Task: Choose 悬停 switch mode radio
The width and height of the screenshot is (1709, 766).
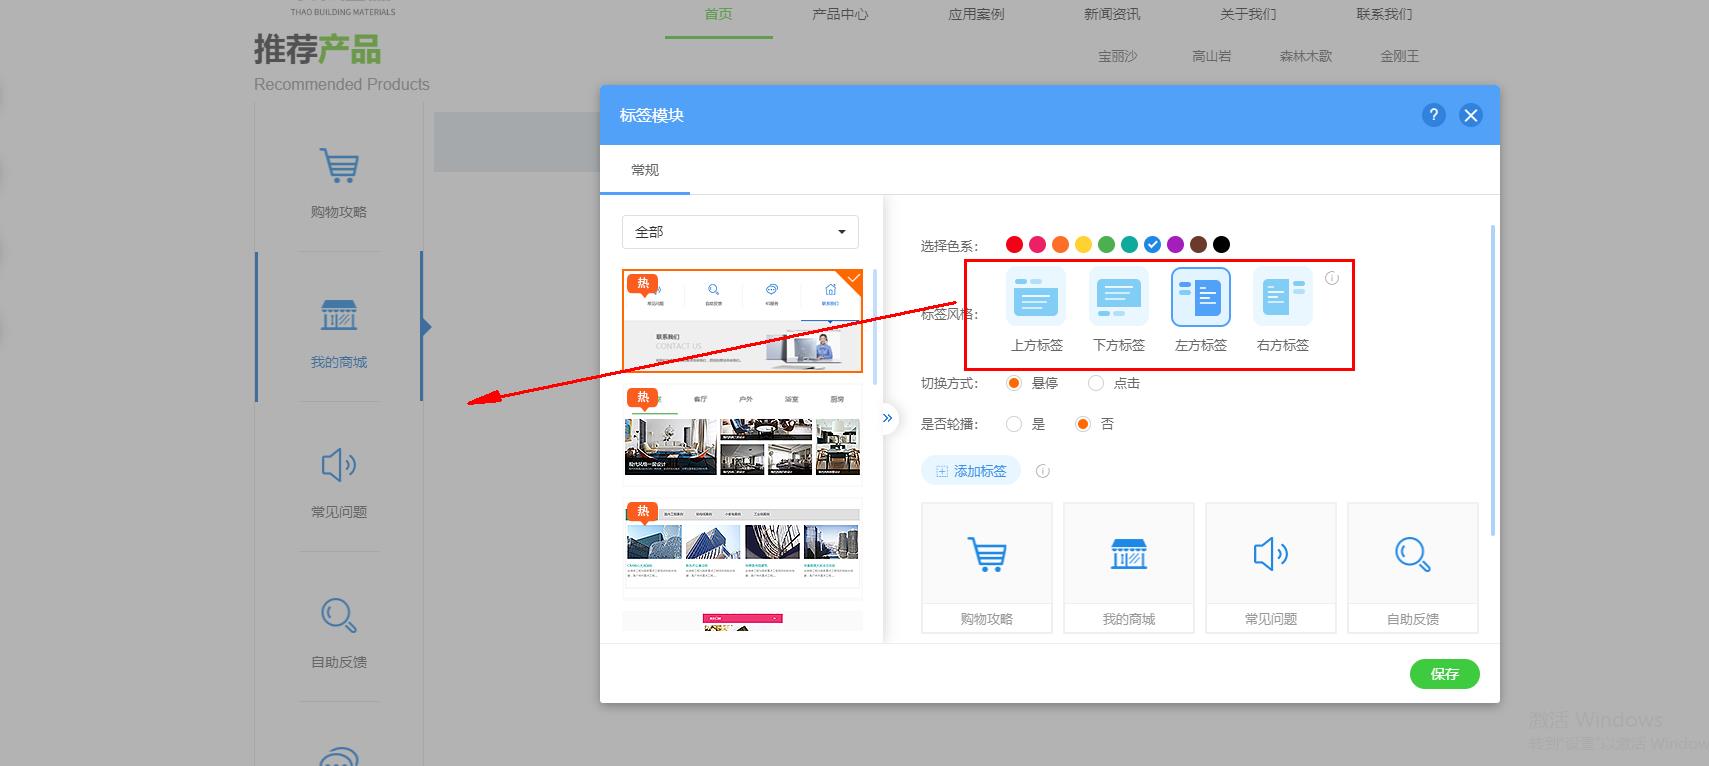Action: point(1014,383)
